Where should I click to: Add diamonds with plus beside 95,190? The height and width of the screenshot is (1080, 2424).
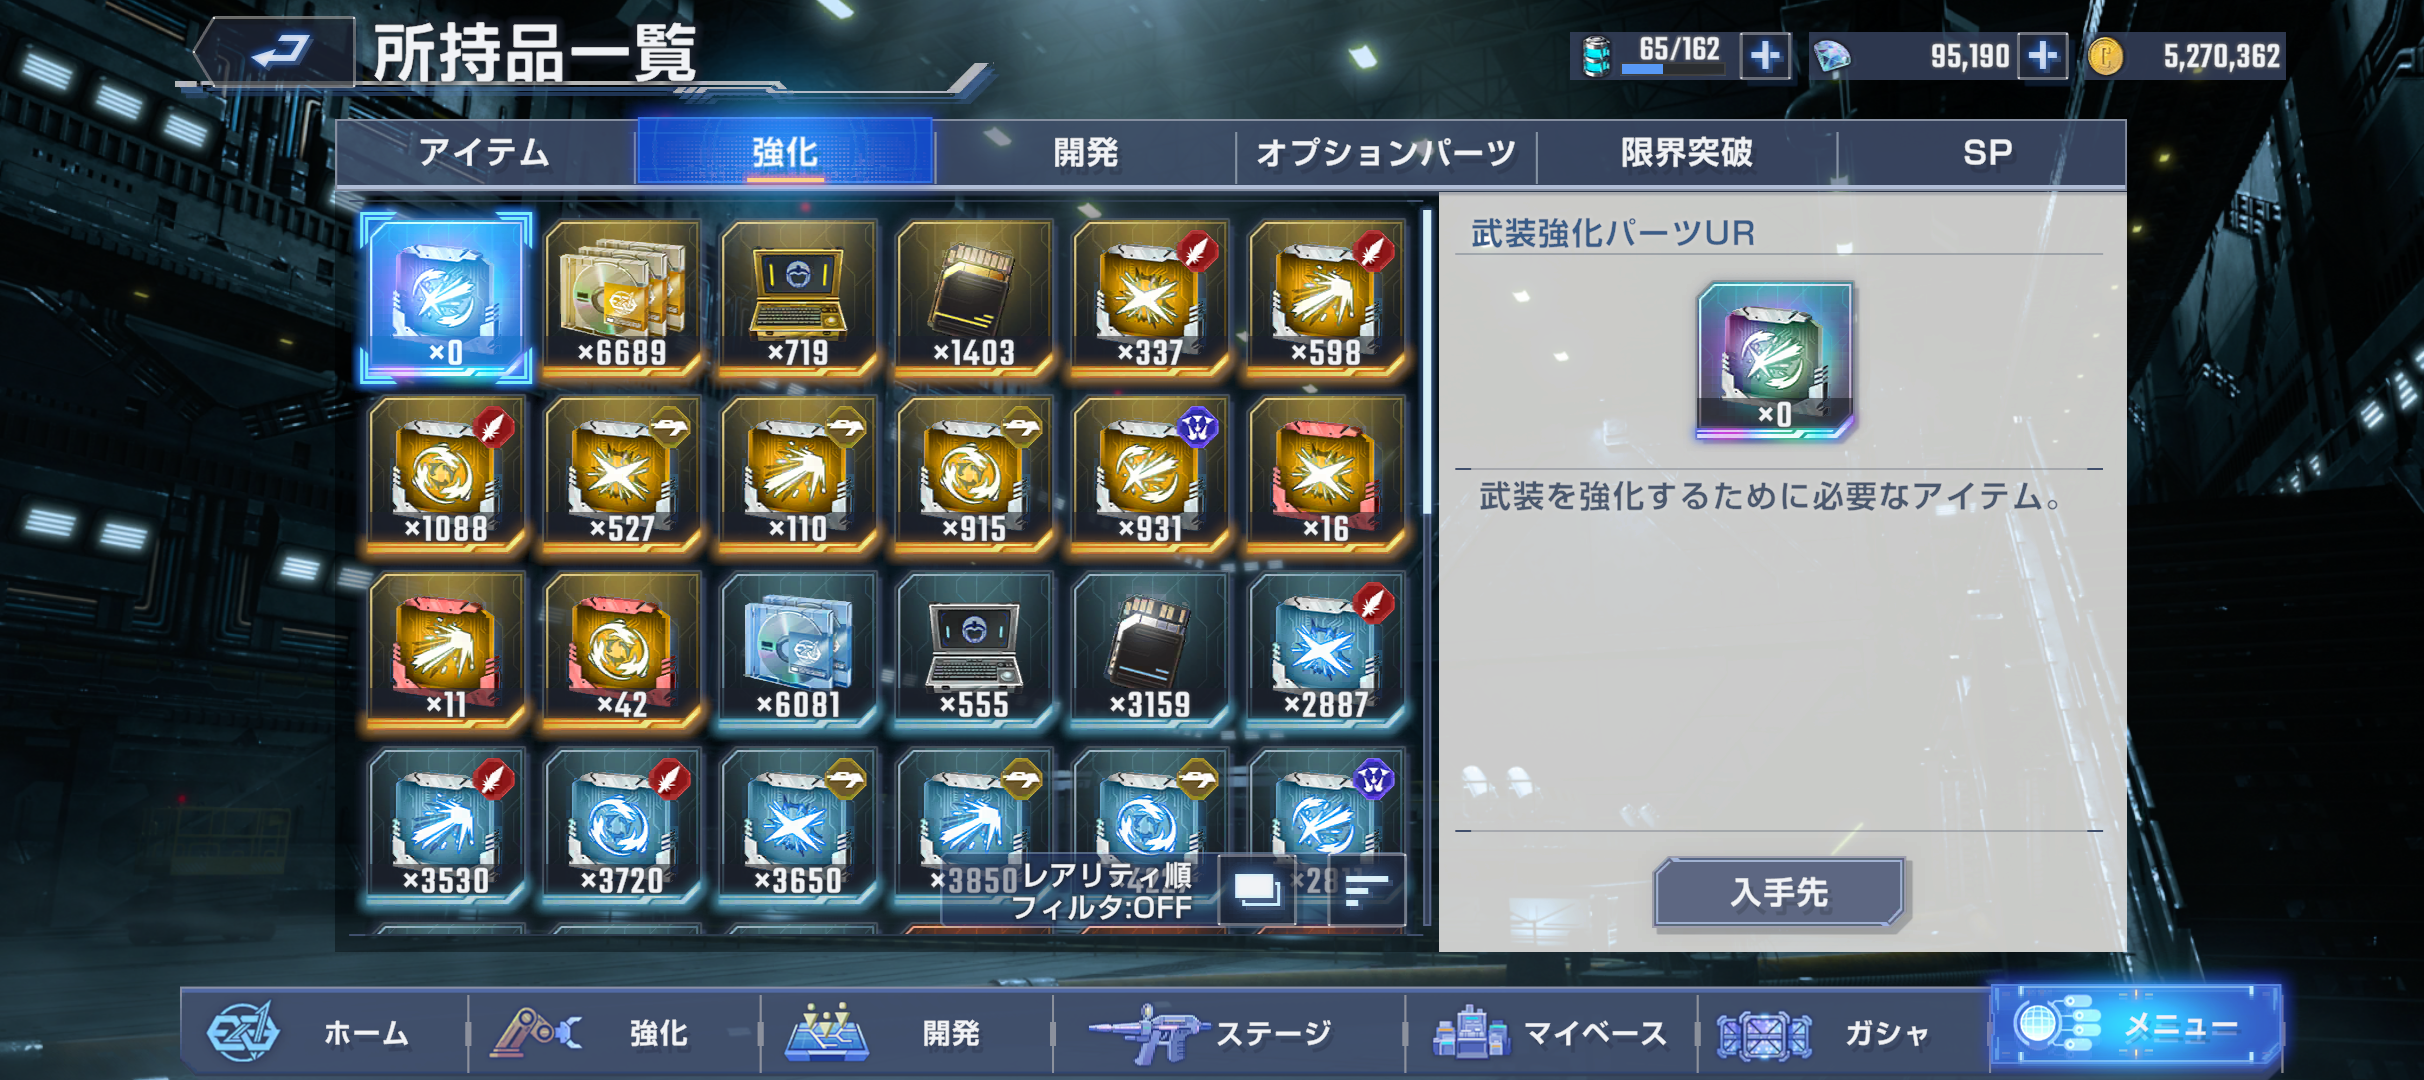(2042, 55)
